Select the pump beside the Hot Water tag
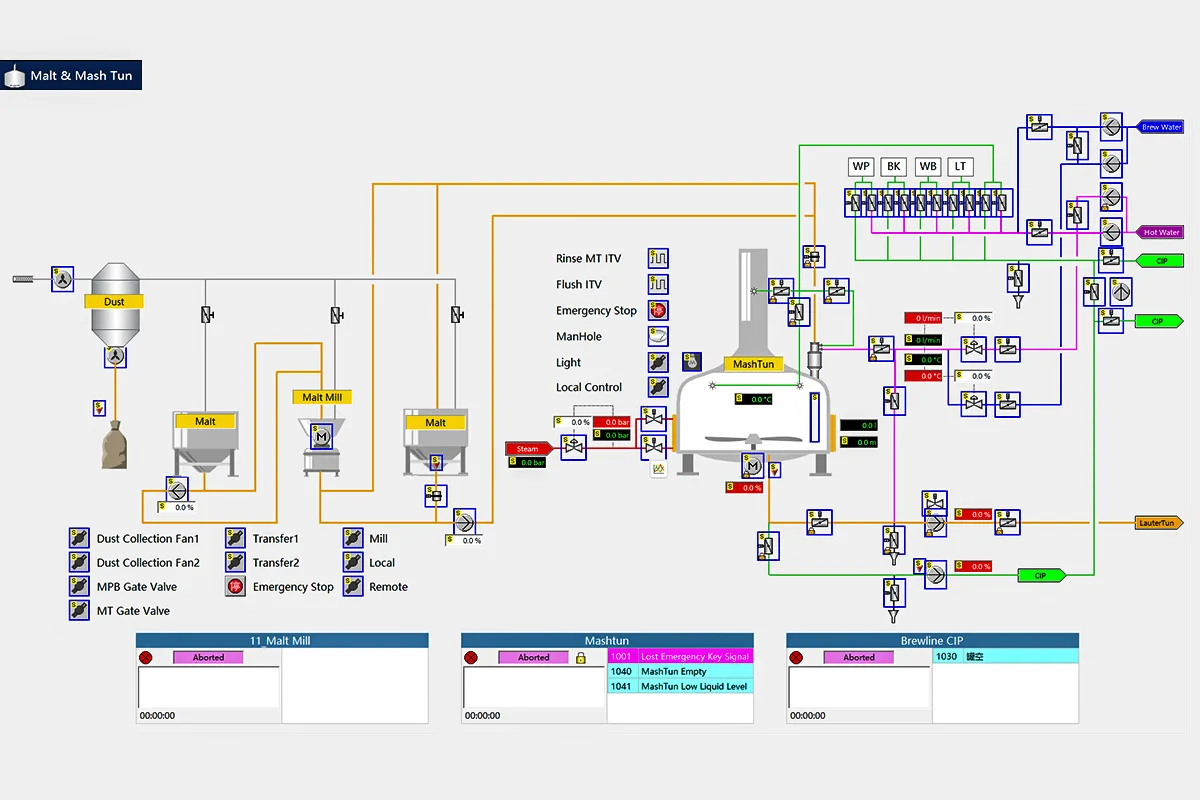Image resolution: width=1200 pixels, height=800 pixels. click(1111, 230)
